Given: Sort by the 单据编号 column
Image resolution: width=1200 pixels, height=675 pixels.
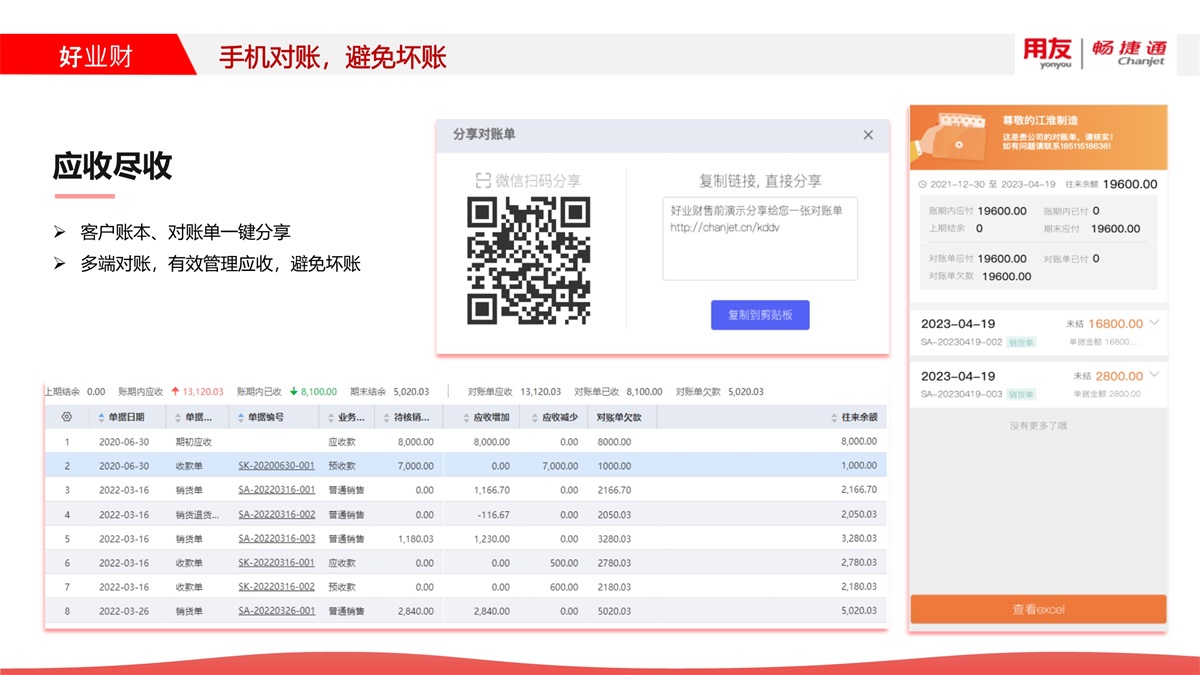Looking at the screenshot, I should pyautogui.click(x=265, y=417).
